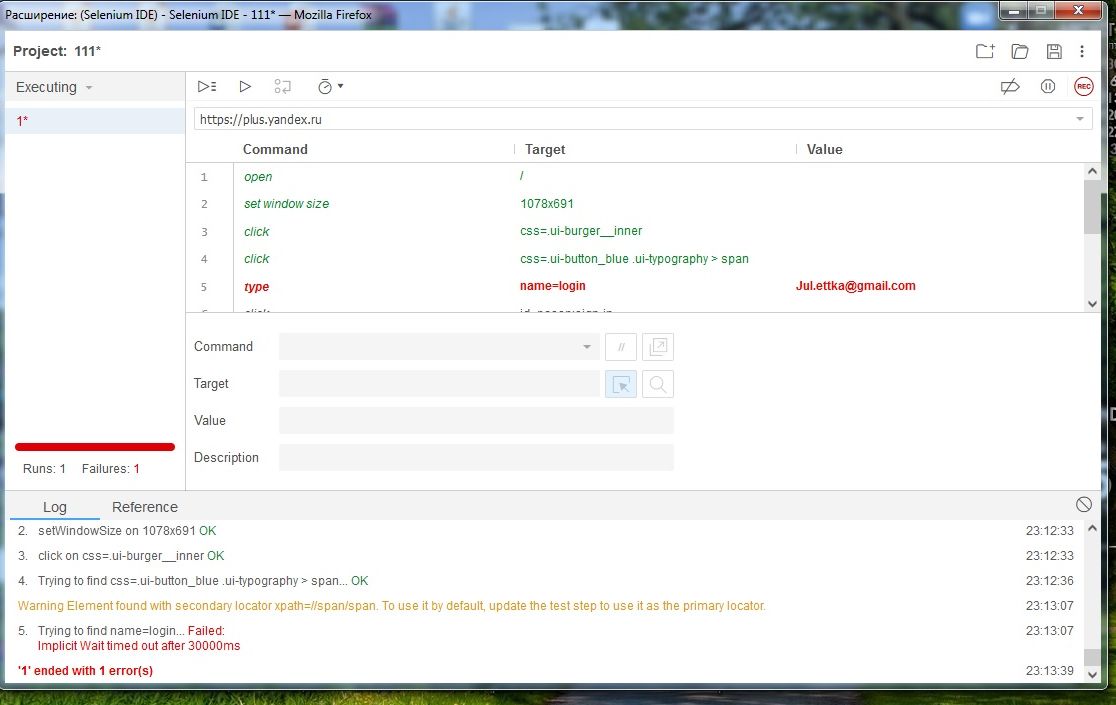Maximize the Selenium IDE window

coord(1041,11)
